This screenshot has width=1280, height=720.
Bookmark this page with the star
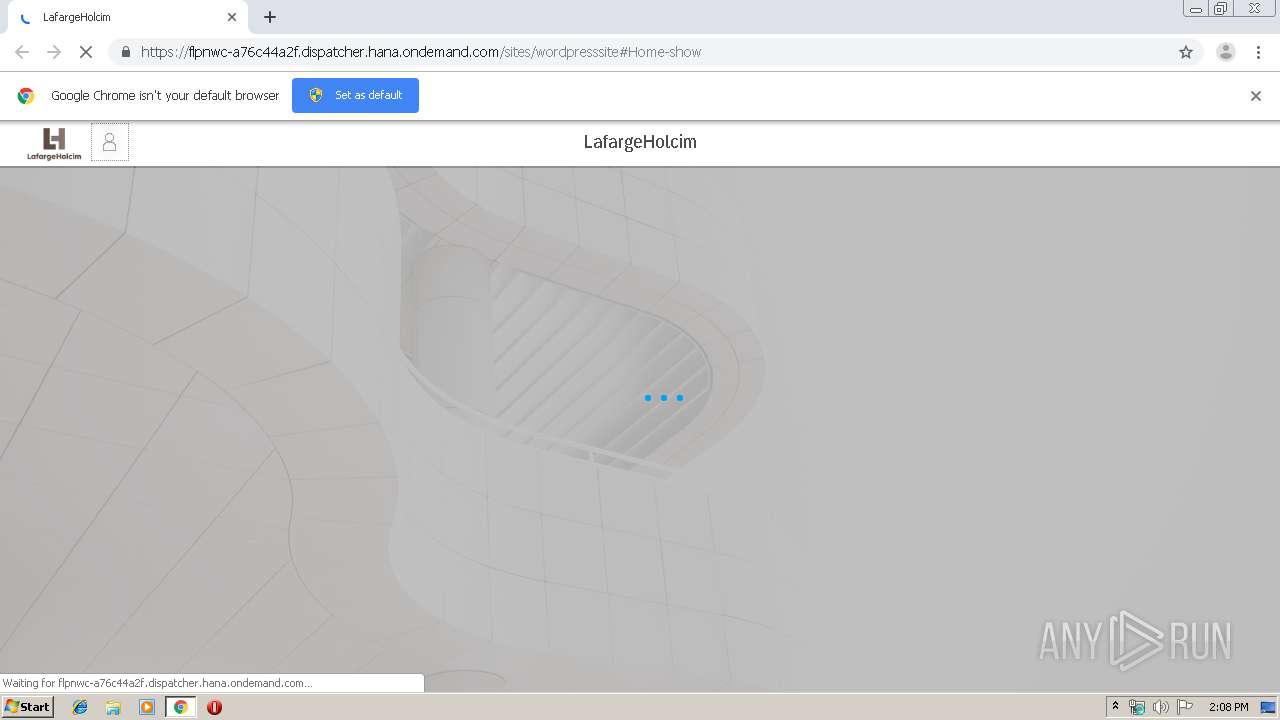[1186, 52]
